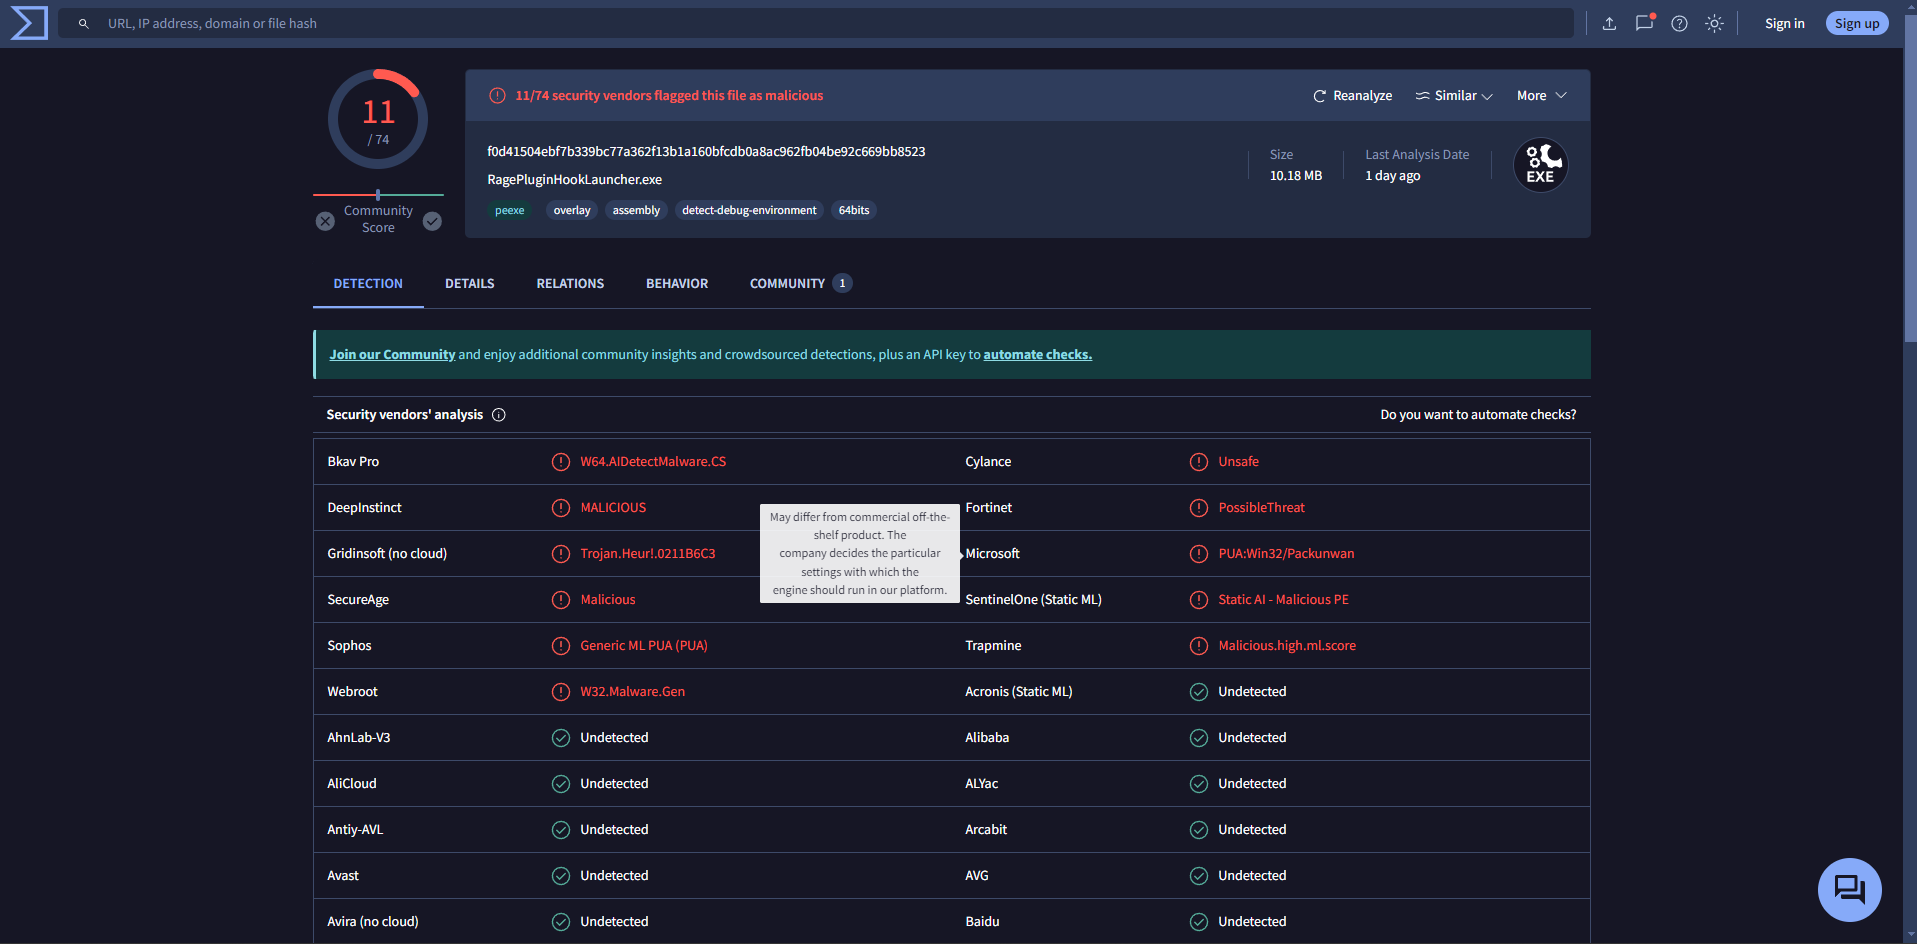
Task: Click the RagePluginHookLauncher.exe file name
Action: (x=575, y=180)
